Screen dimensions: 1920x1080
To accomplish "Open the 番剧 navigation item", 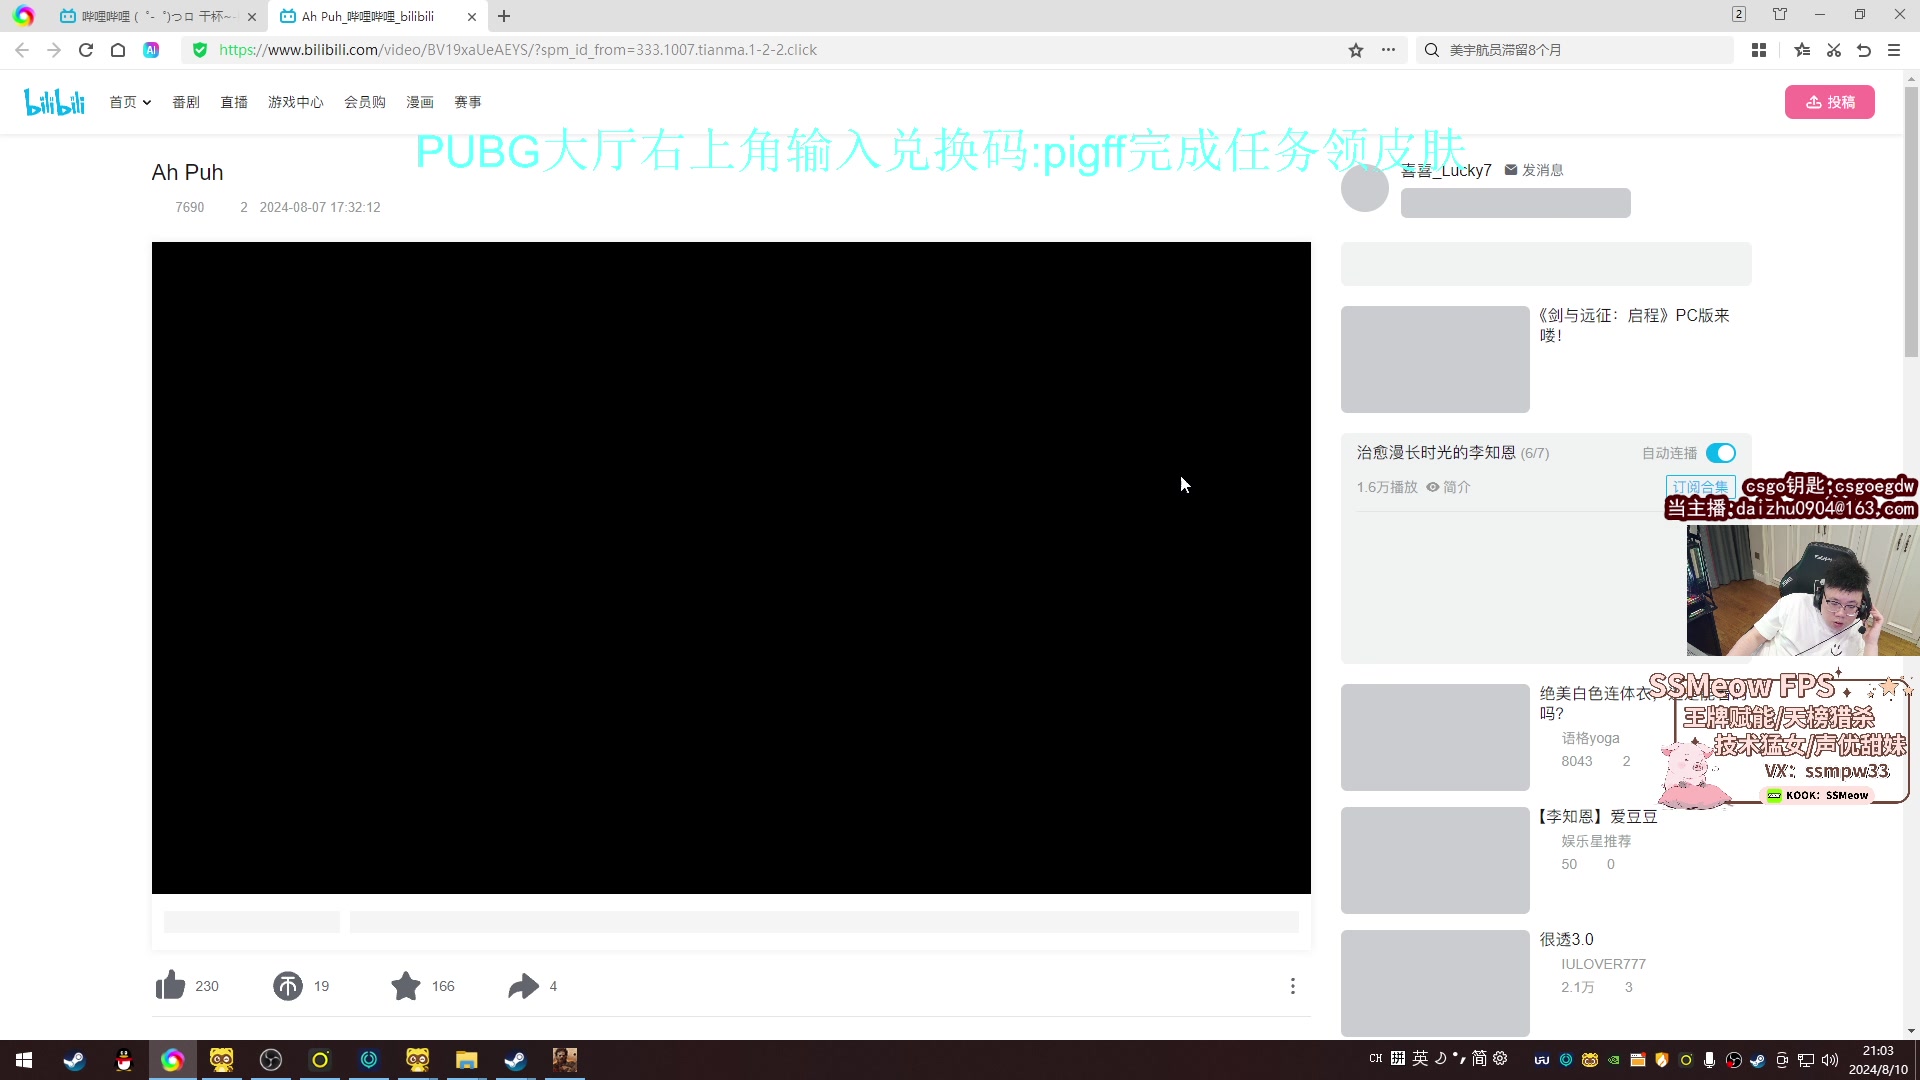I will [186, 102].
